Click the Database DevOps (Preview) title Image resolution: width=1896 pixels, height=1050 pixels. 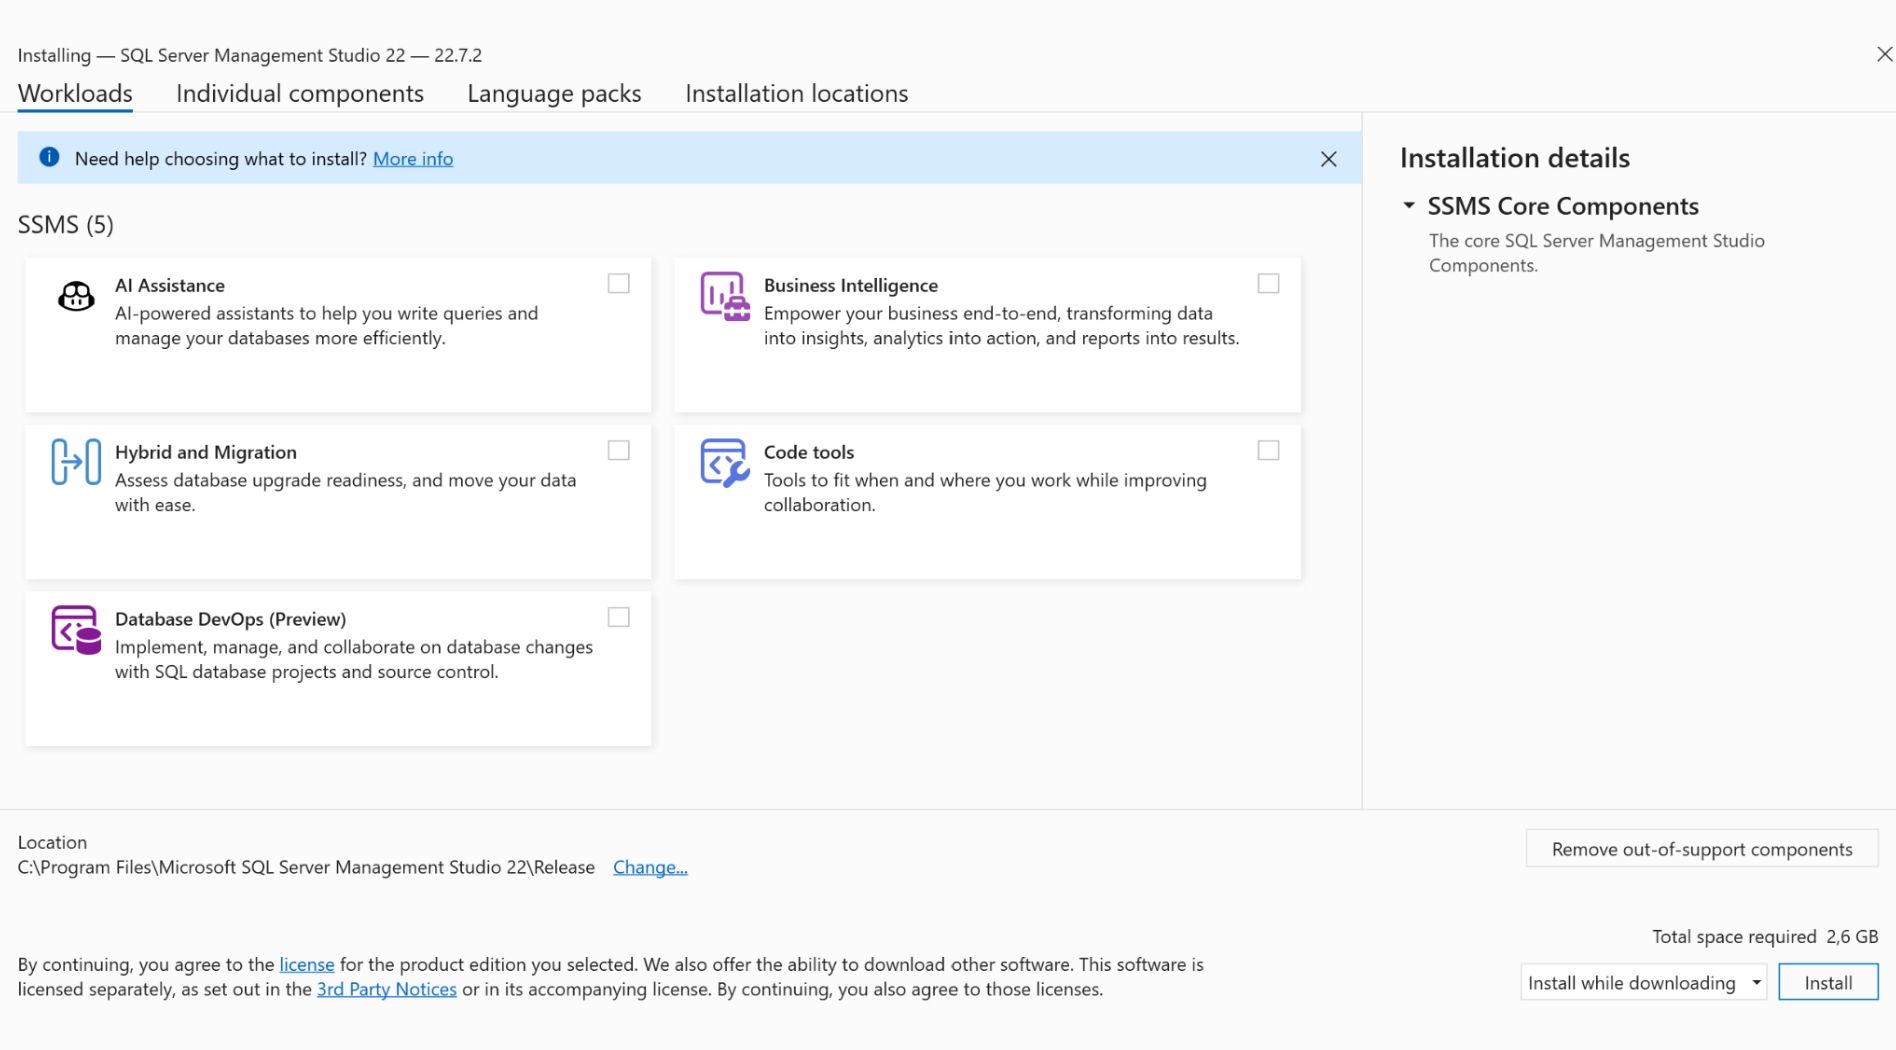231,619
